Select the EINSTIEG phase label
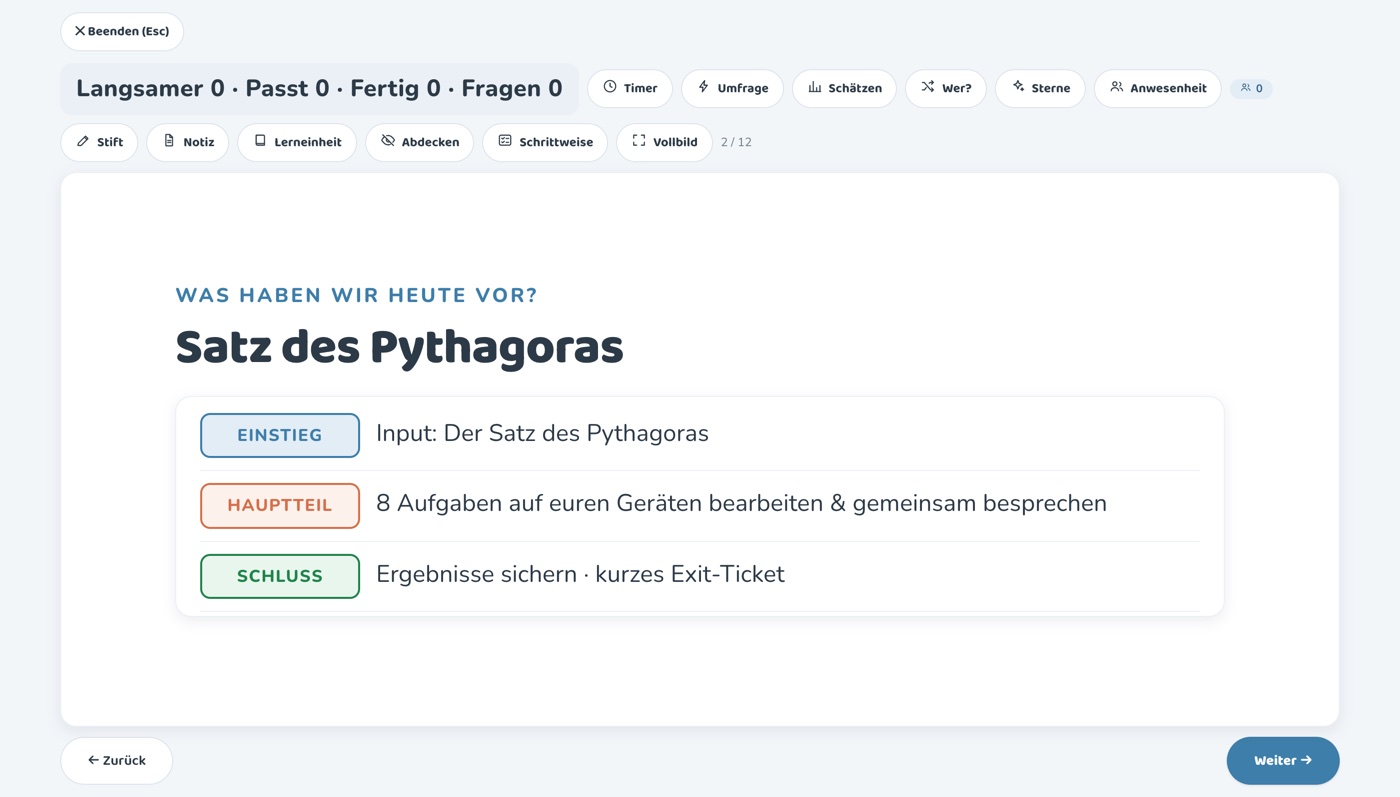Image resolution: width=1400 pixels, height=797 pixels. [280, 435]
